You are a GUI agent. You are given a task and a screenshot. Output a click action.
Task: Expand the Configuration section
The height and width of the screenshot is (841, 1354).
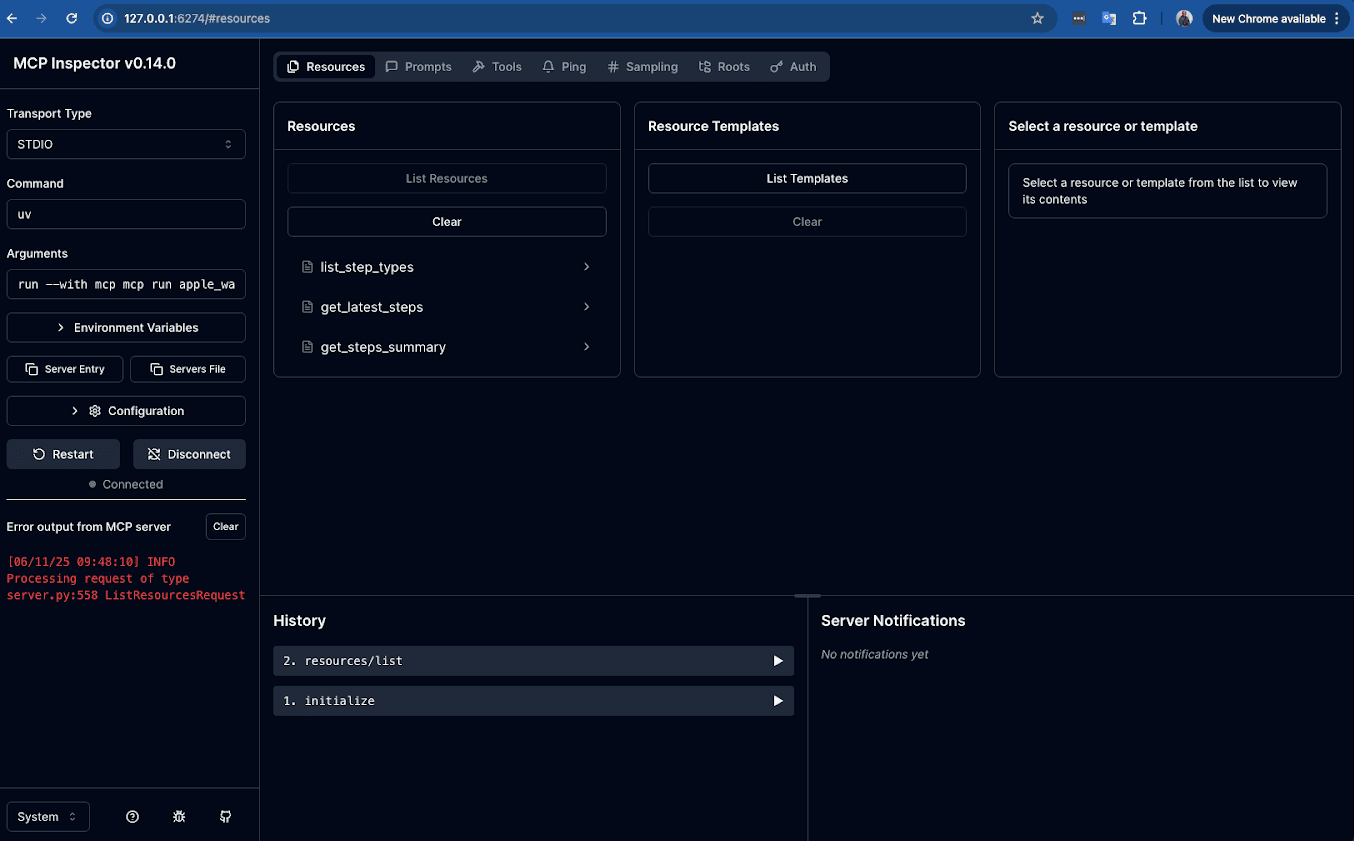126,411
